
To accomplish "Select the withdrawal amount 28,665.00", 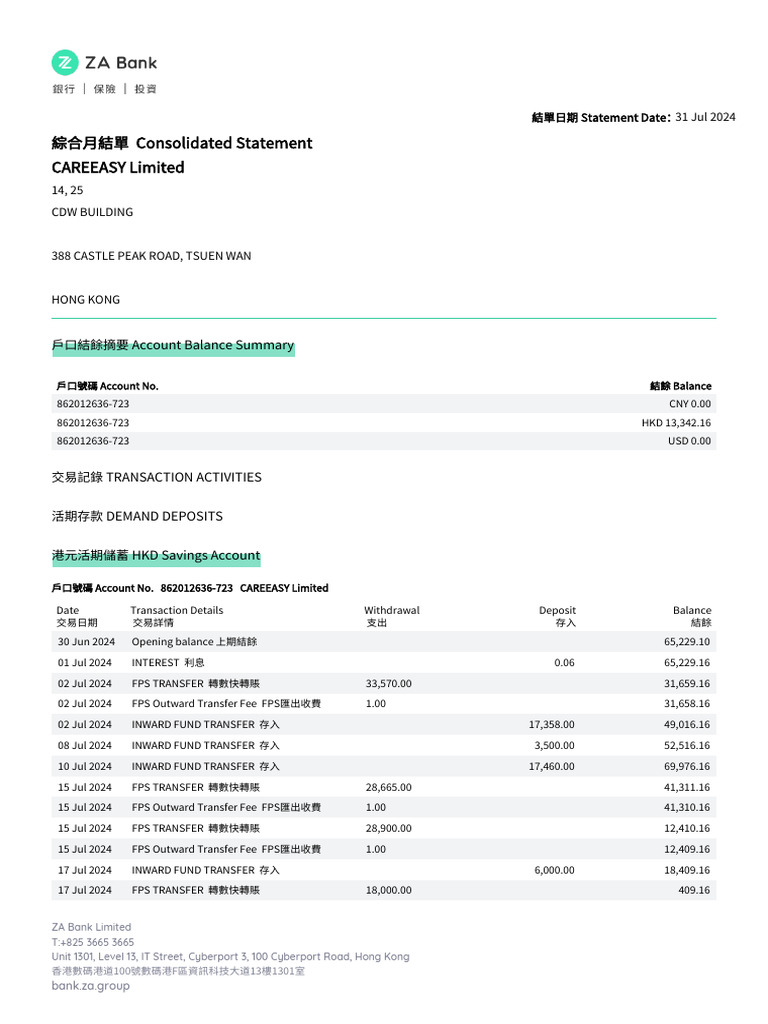I will click(389, 788).
